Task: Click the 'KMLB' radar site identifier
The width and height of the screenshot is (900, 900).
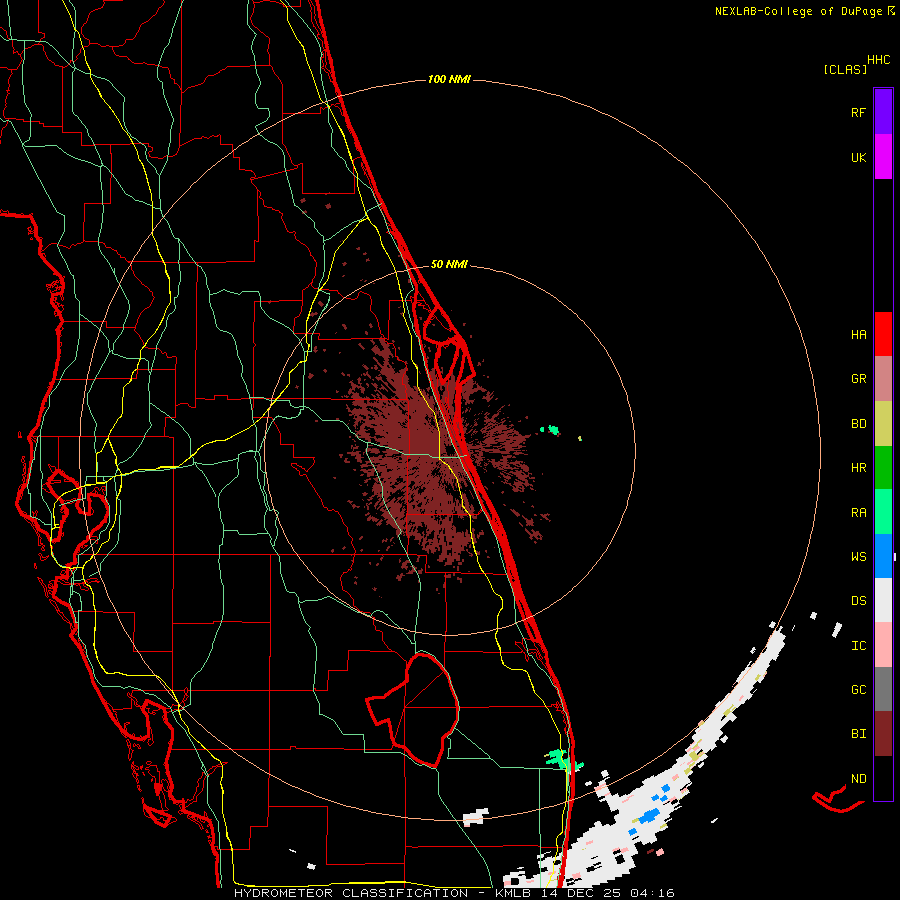Action: click(512, 893)
